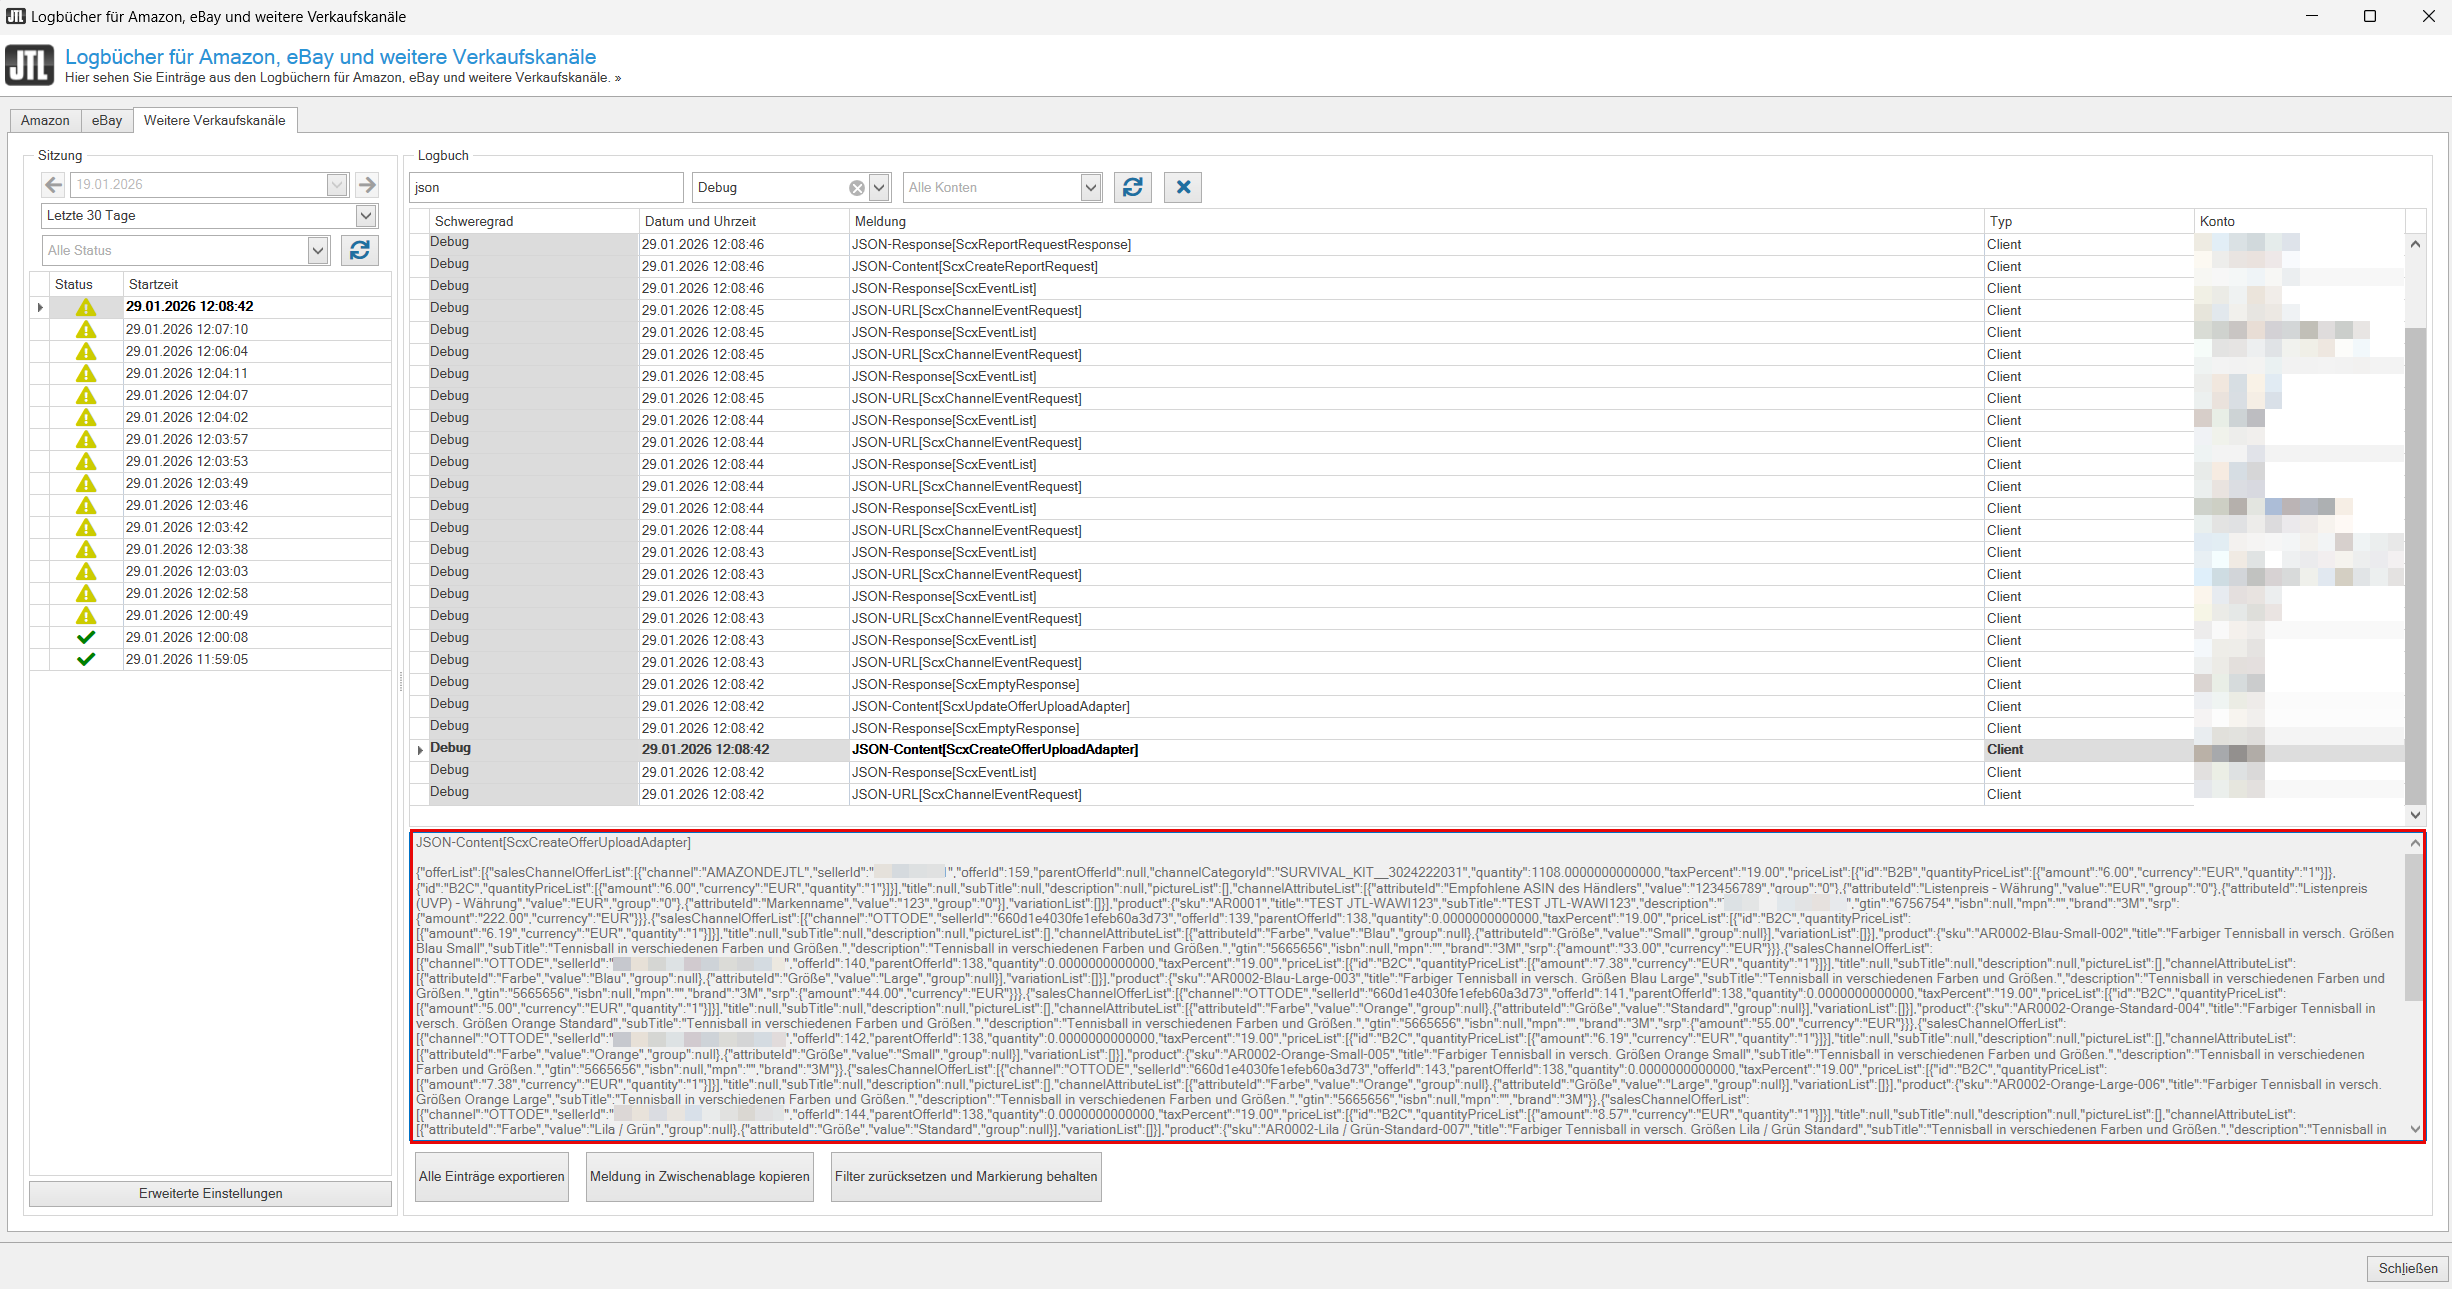Click the JTL logo icon
This screenshot has width=2452, height=1289.
[29, 65]
